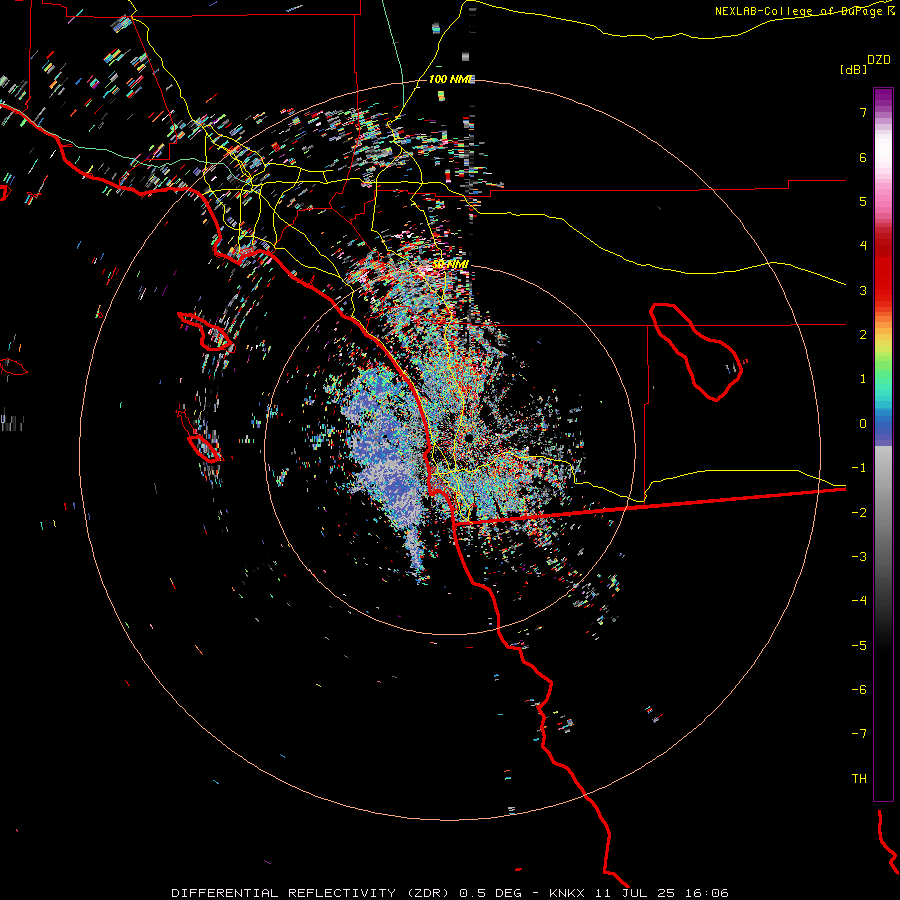Click the -3 value on the color scale
Screen dimensions: 900x900
(x=859, y=557)
